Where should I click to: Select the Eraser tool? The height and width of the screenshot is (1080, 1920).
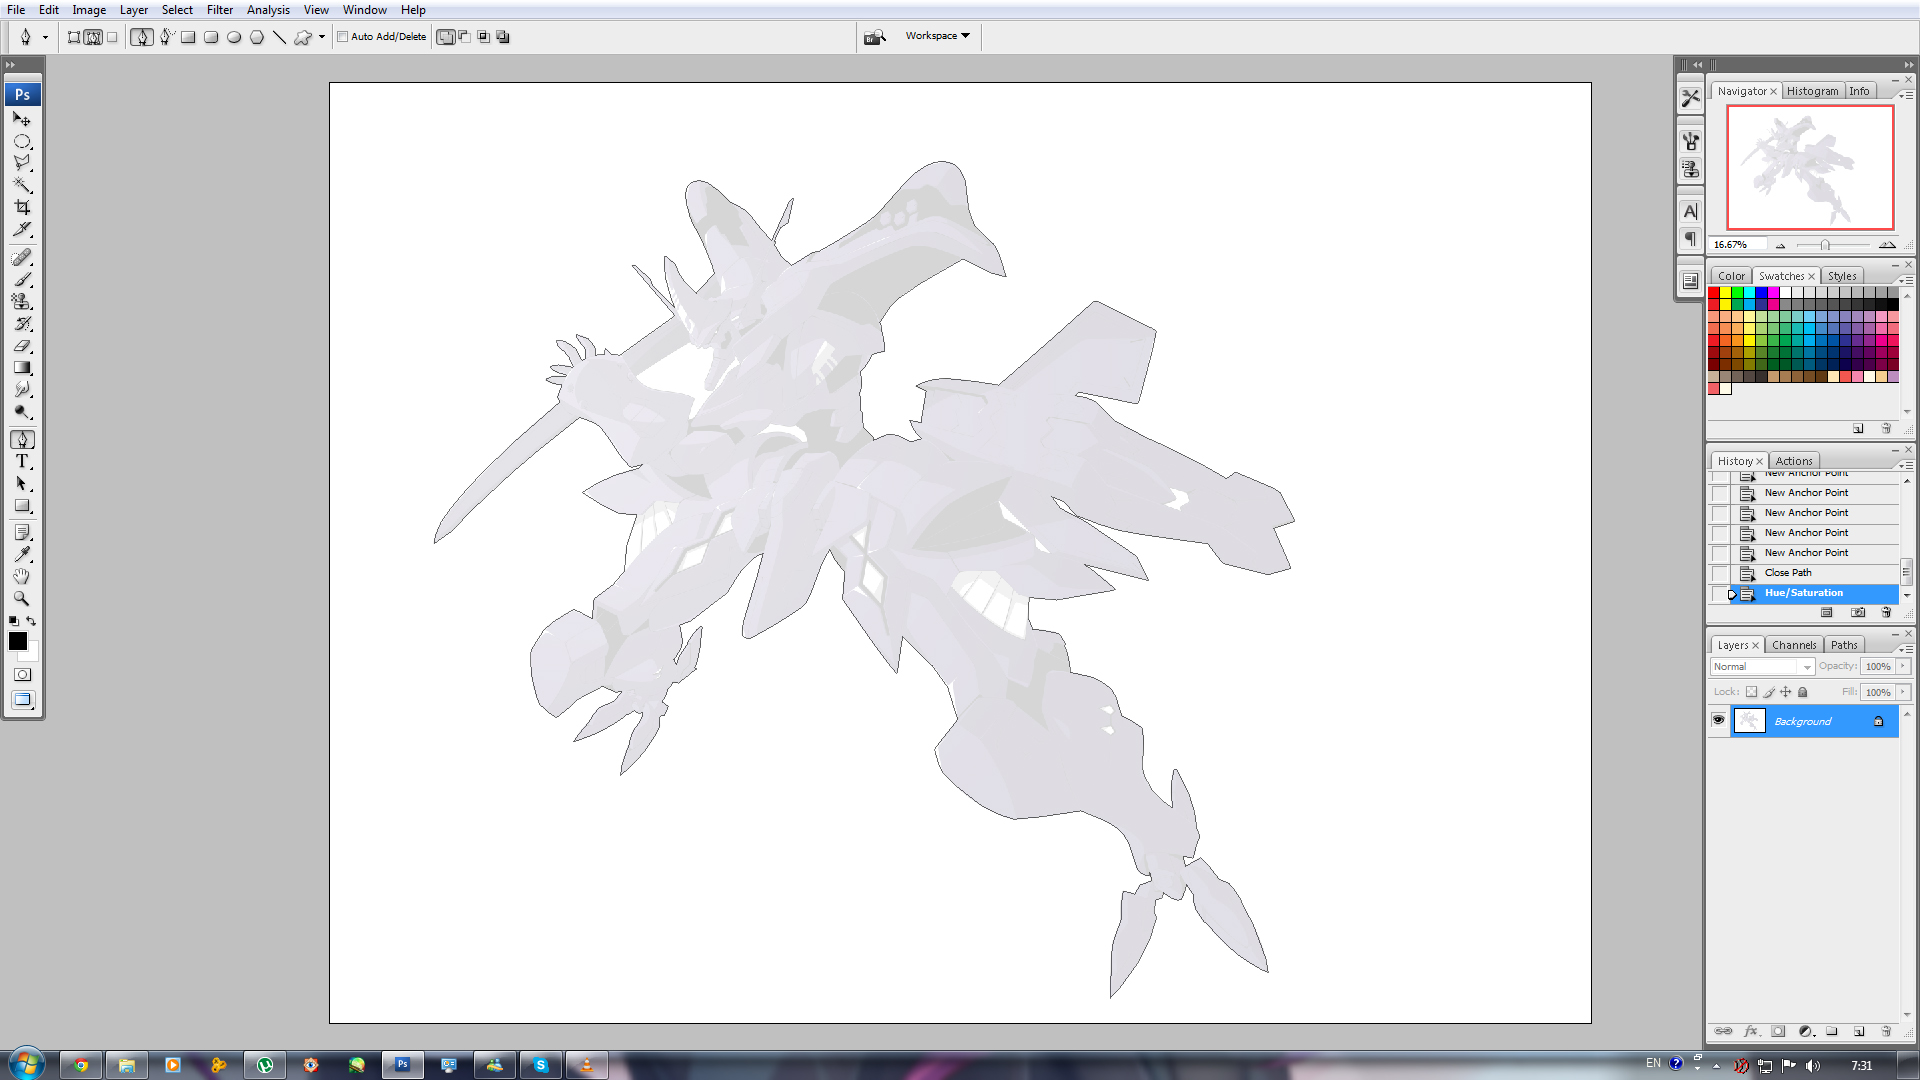coord(22,345)
